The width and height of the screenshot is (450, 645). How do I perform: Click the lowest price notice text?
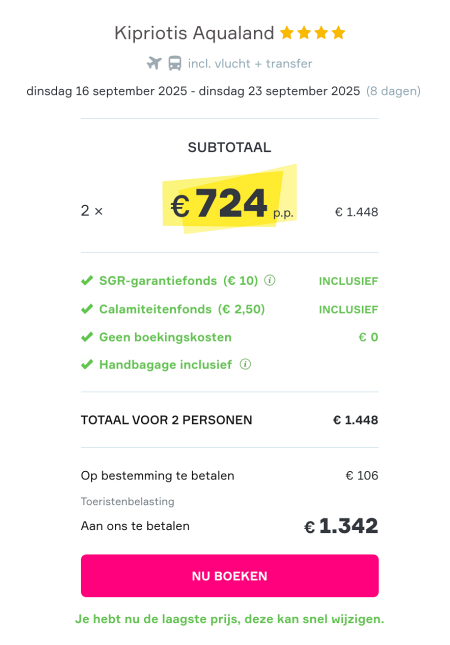[230, 619]
